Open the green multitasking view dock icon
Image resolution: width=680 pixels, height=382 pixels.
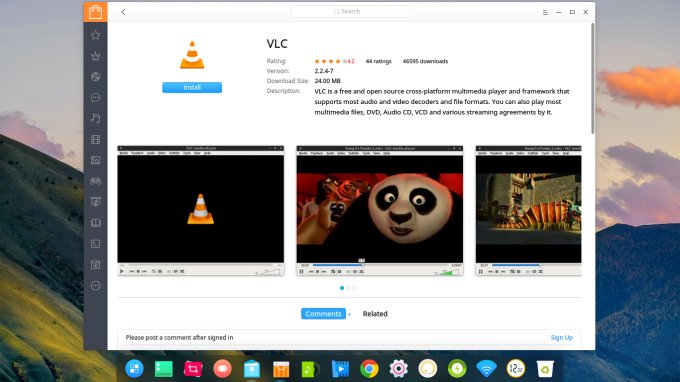point(163,369)
